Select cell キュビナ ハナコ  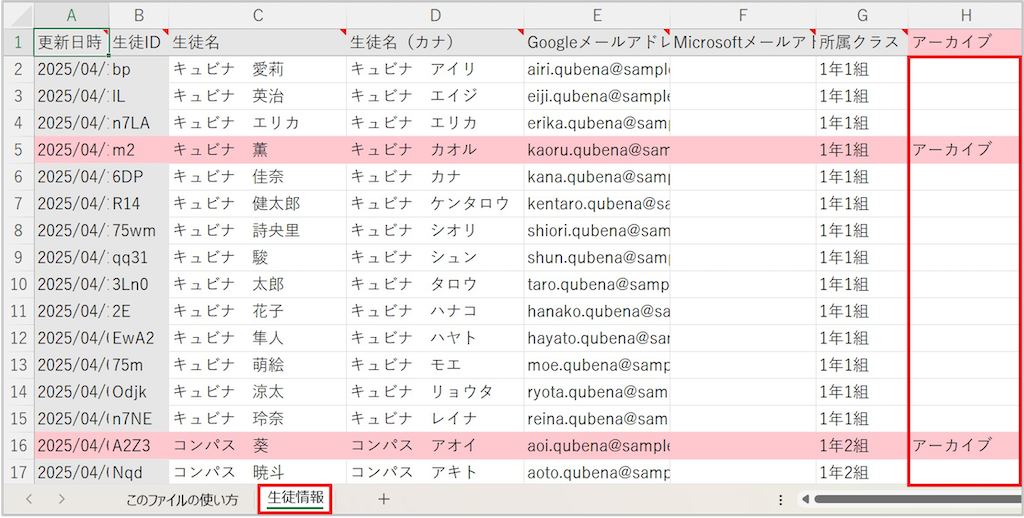click(435, 311)
